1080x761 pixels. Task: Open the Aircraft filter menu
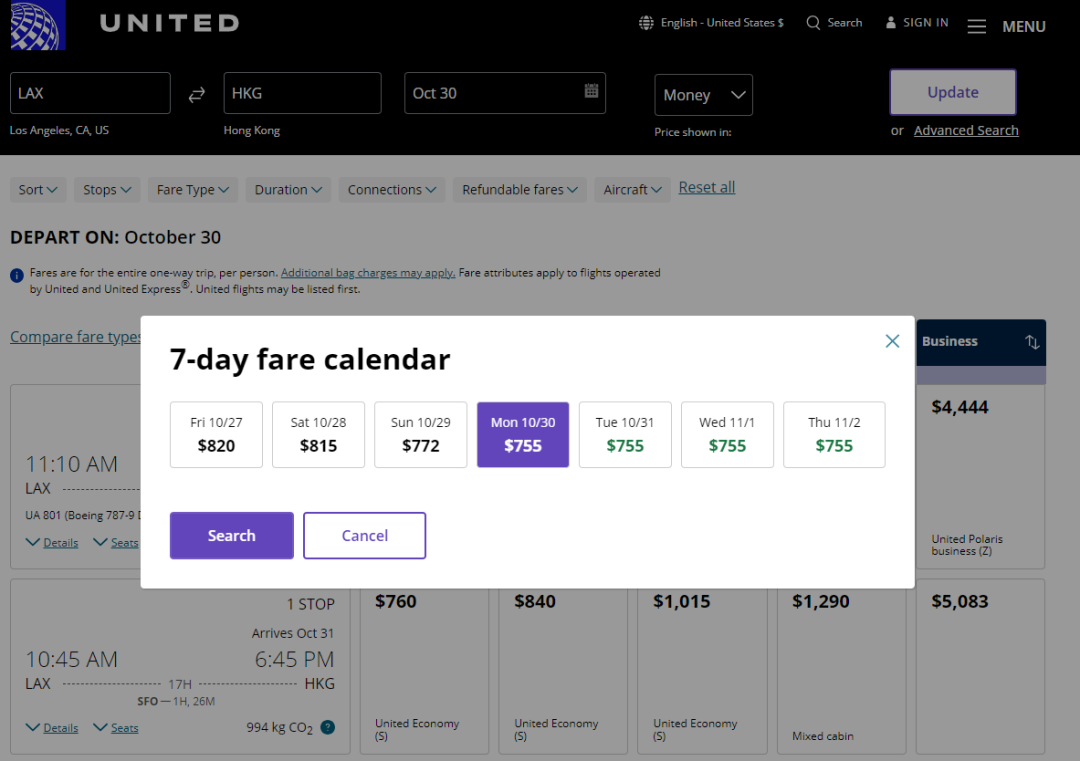pyautogui.click(x=632, y=190)
